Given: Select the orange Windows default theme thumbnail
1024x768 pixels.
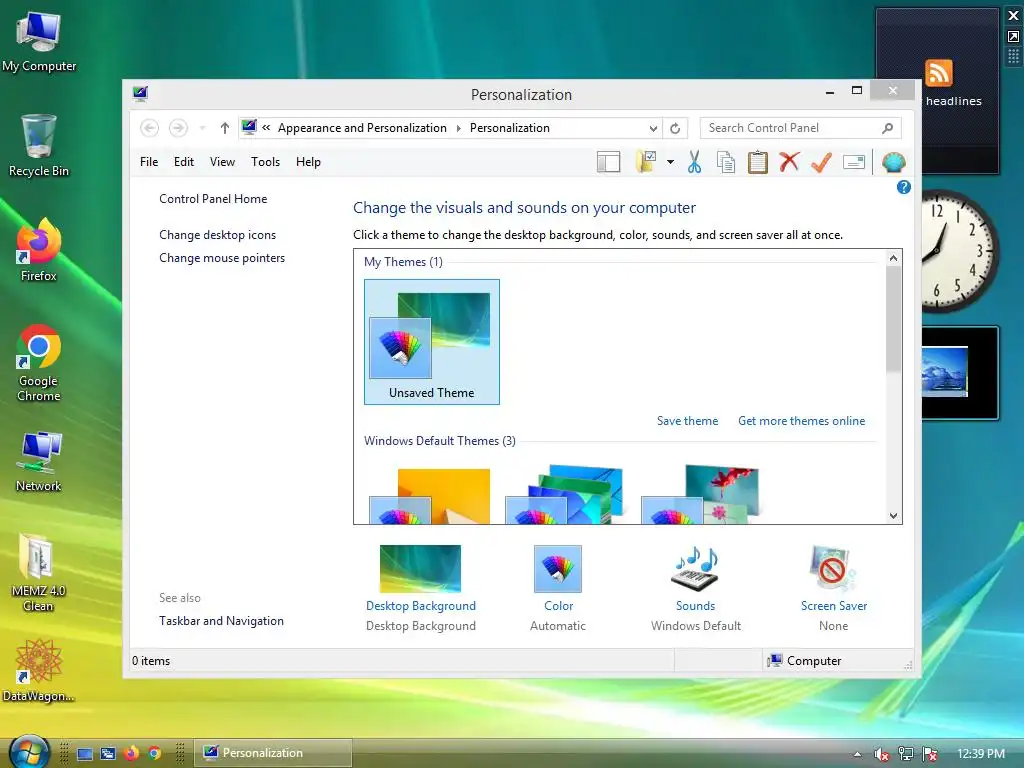Looking at the screenshot, I should click(x=430, y=494).
